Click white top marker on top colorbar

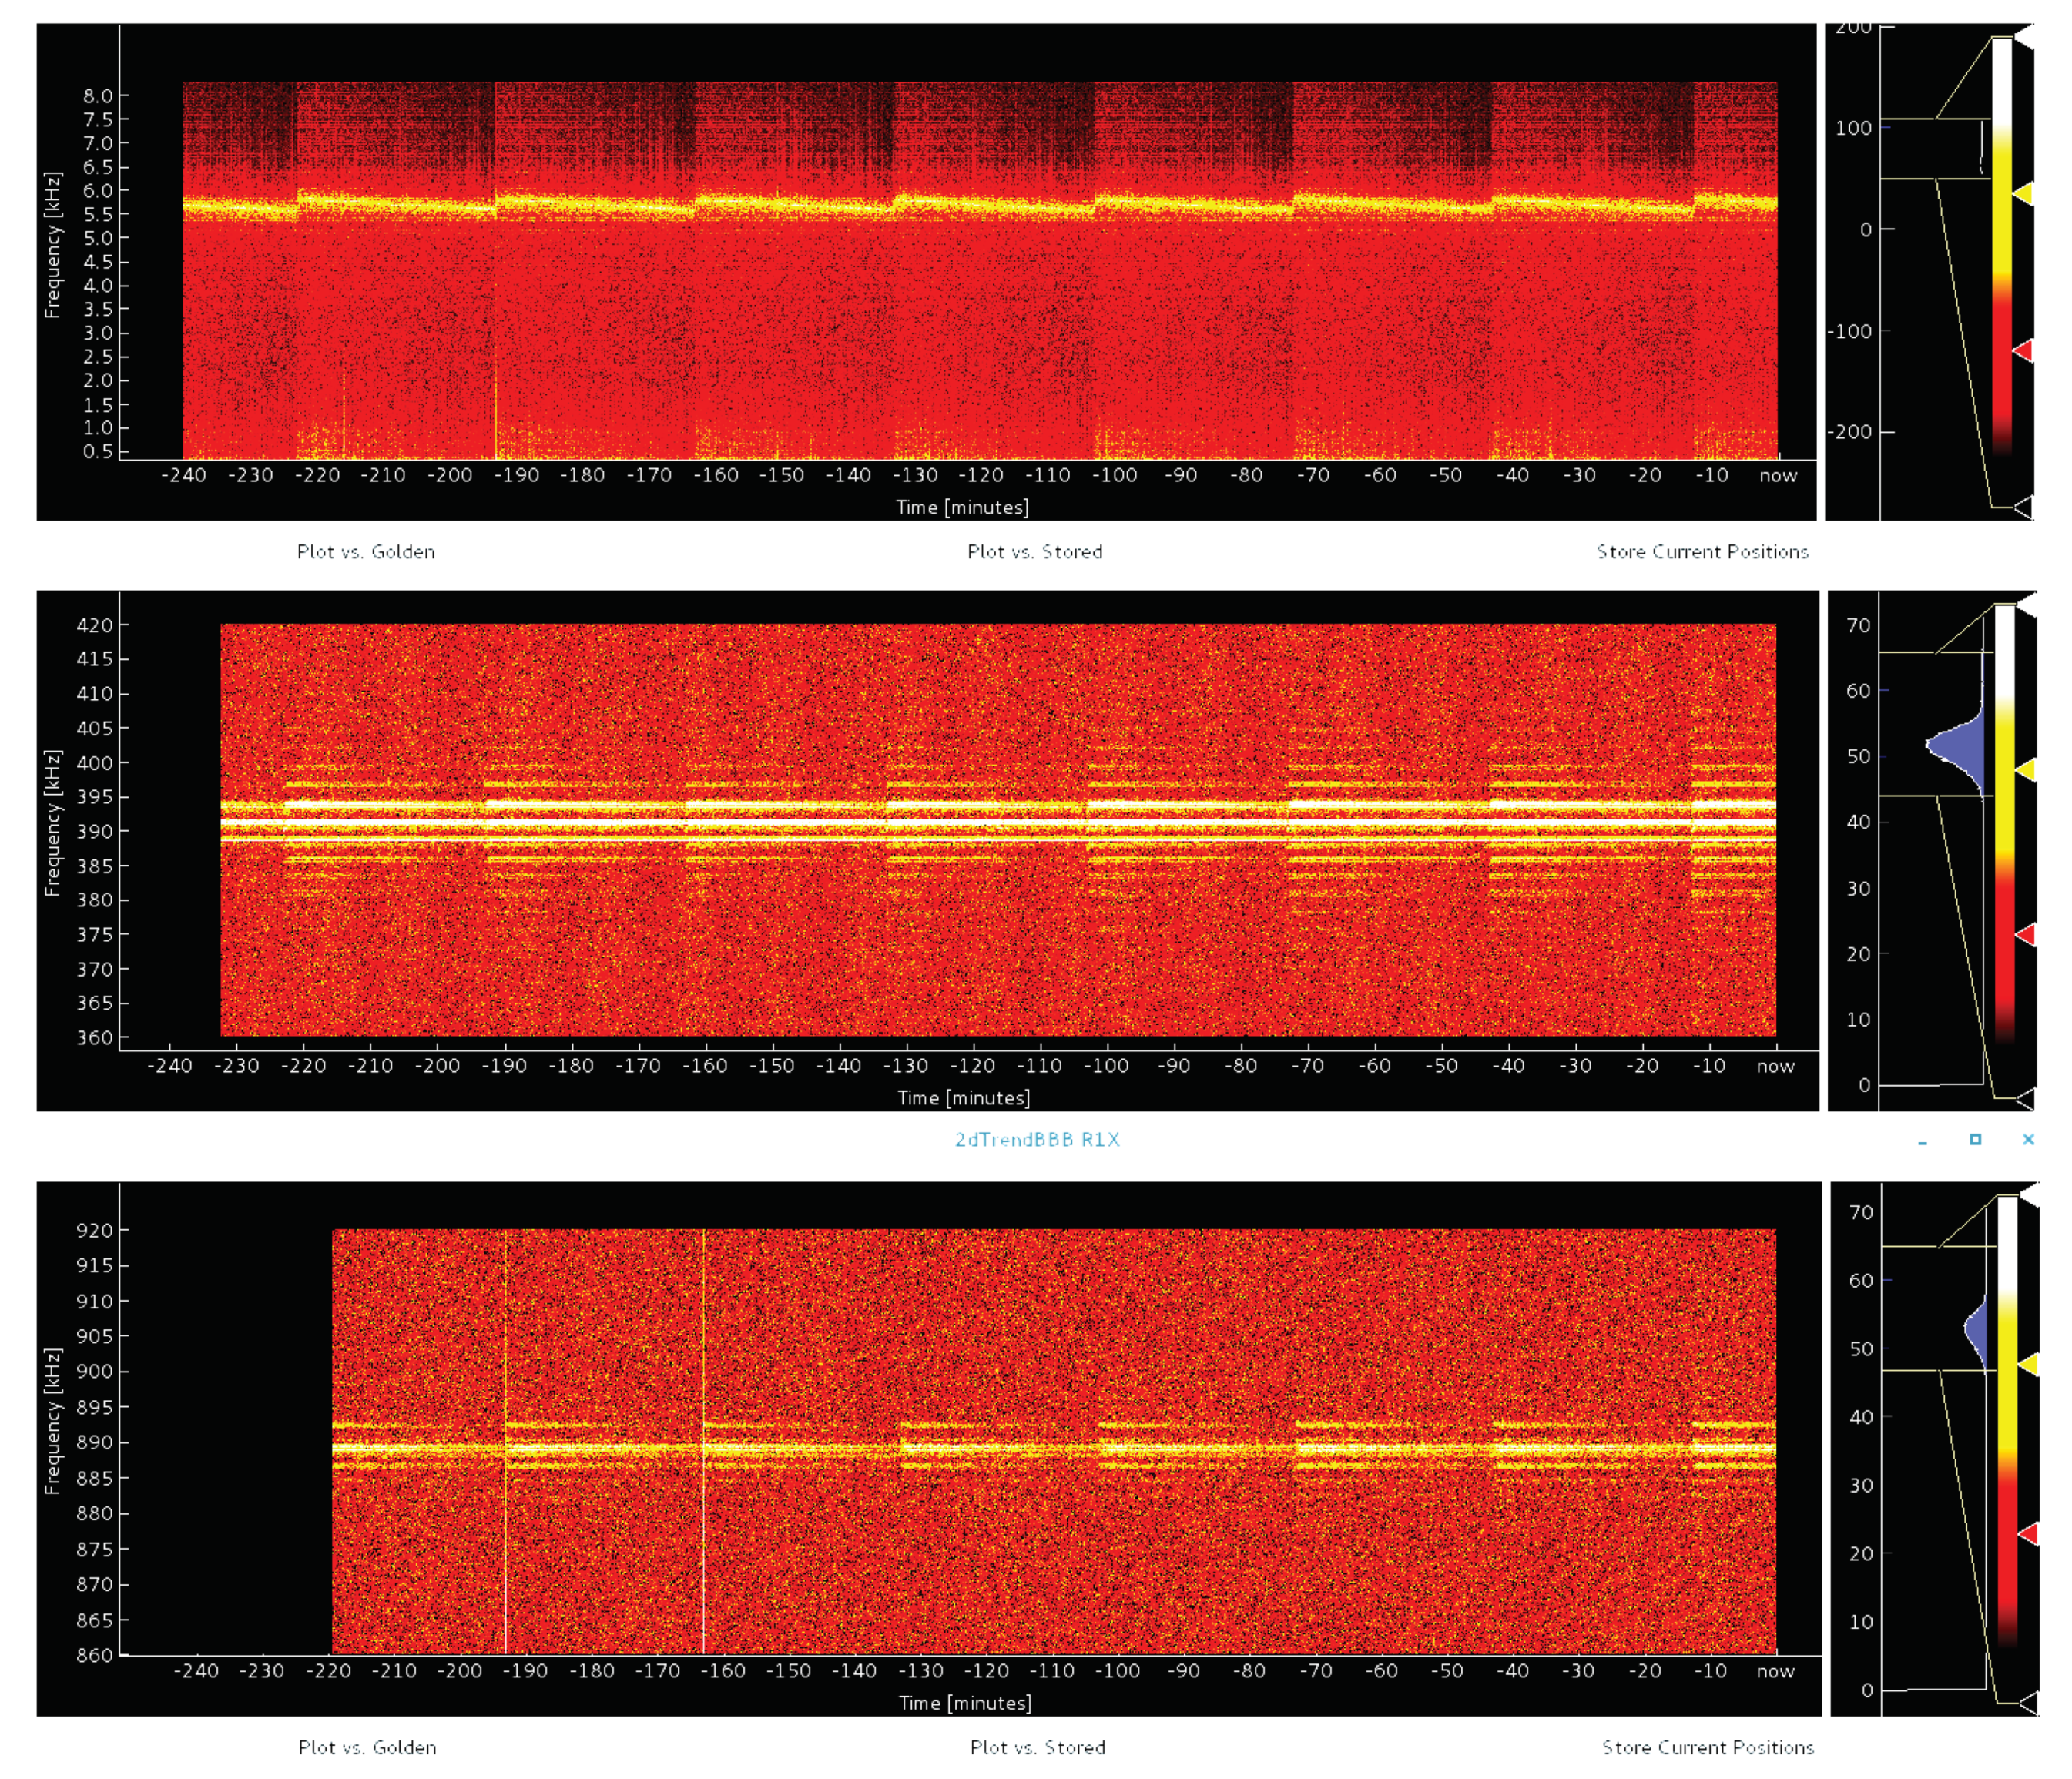pyautogui.click(x=2024, y=36)
